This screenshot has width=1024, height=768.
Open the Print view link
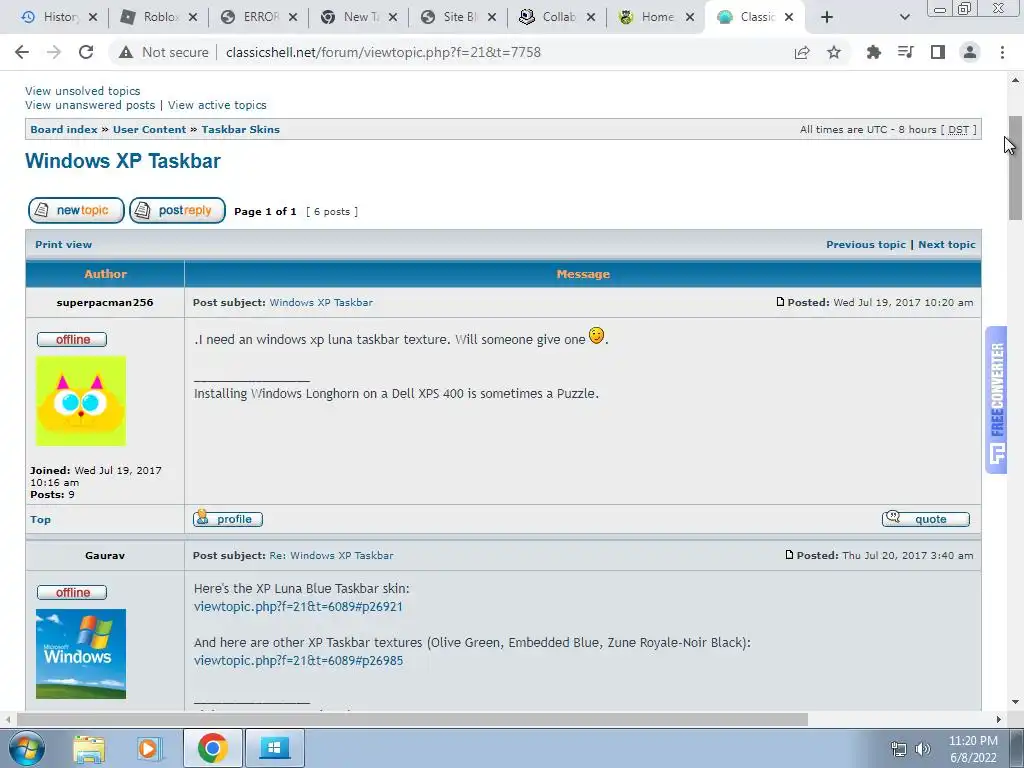point(63,244)
